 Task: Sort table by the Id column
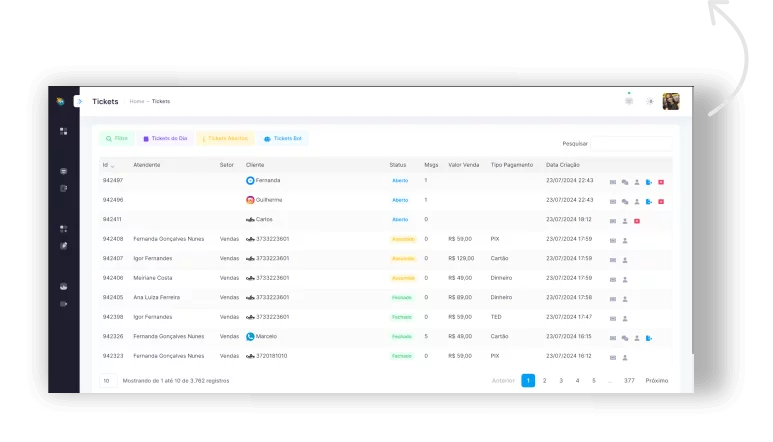(x=108, y=165)
